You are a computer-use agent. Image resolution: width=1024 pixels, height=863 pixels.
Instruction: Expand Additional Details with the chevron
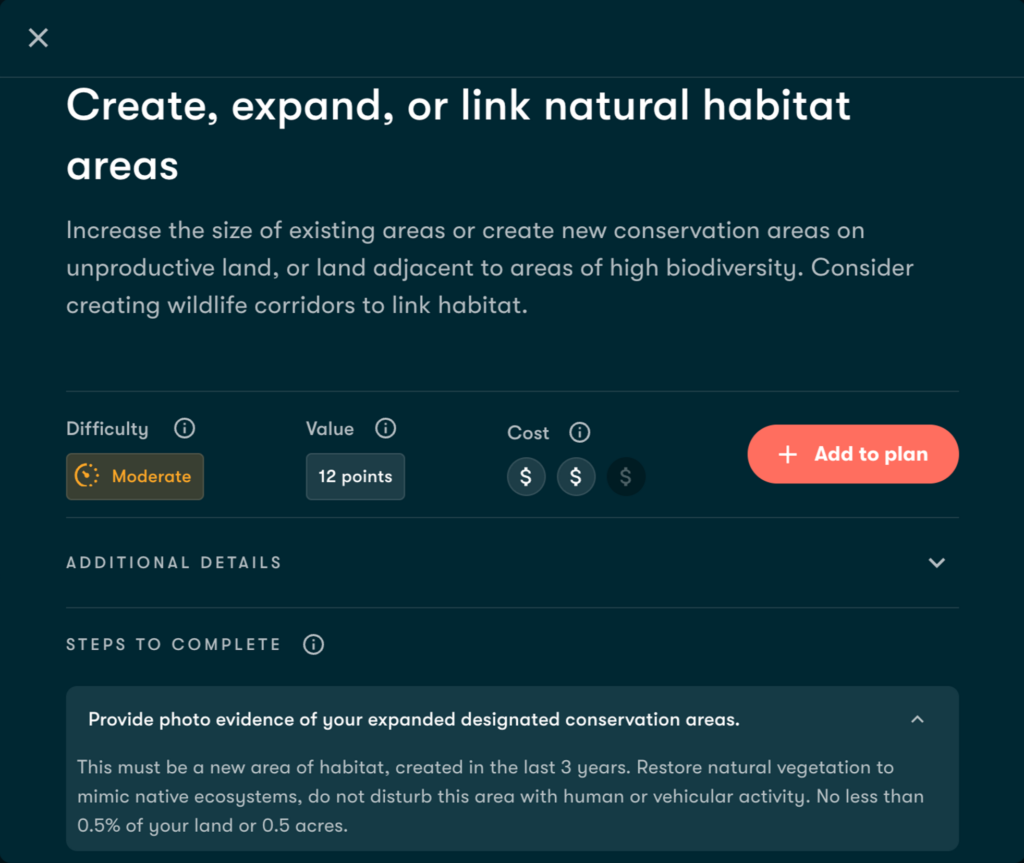pos(936,563)
